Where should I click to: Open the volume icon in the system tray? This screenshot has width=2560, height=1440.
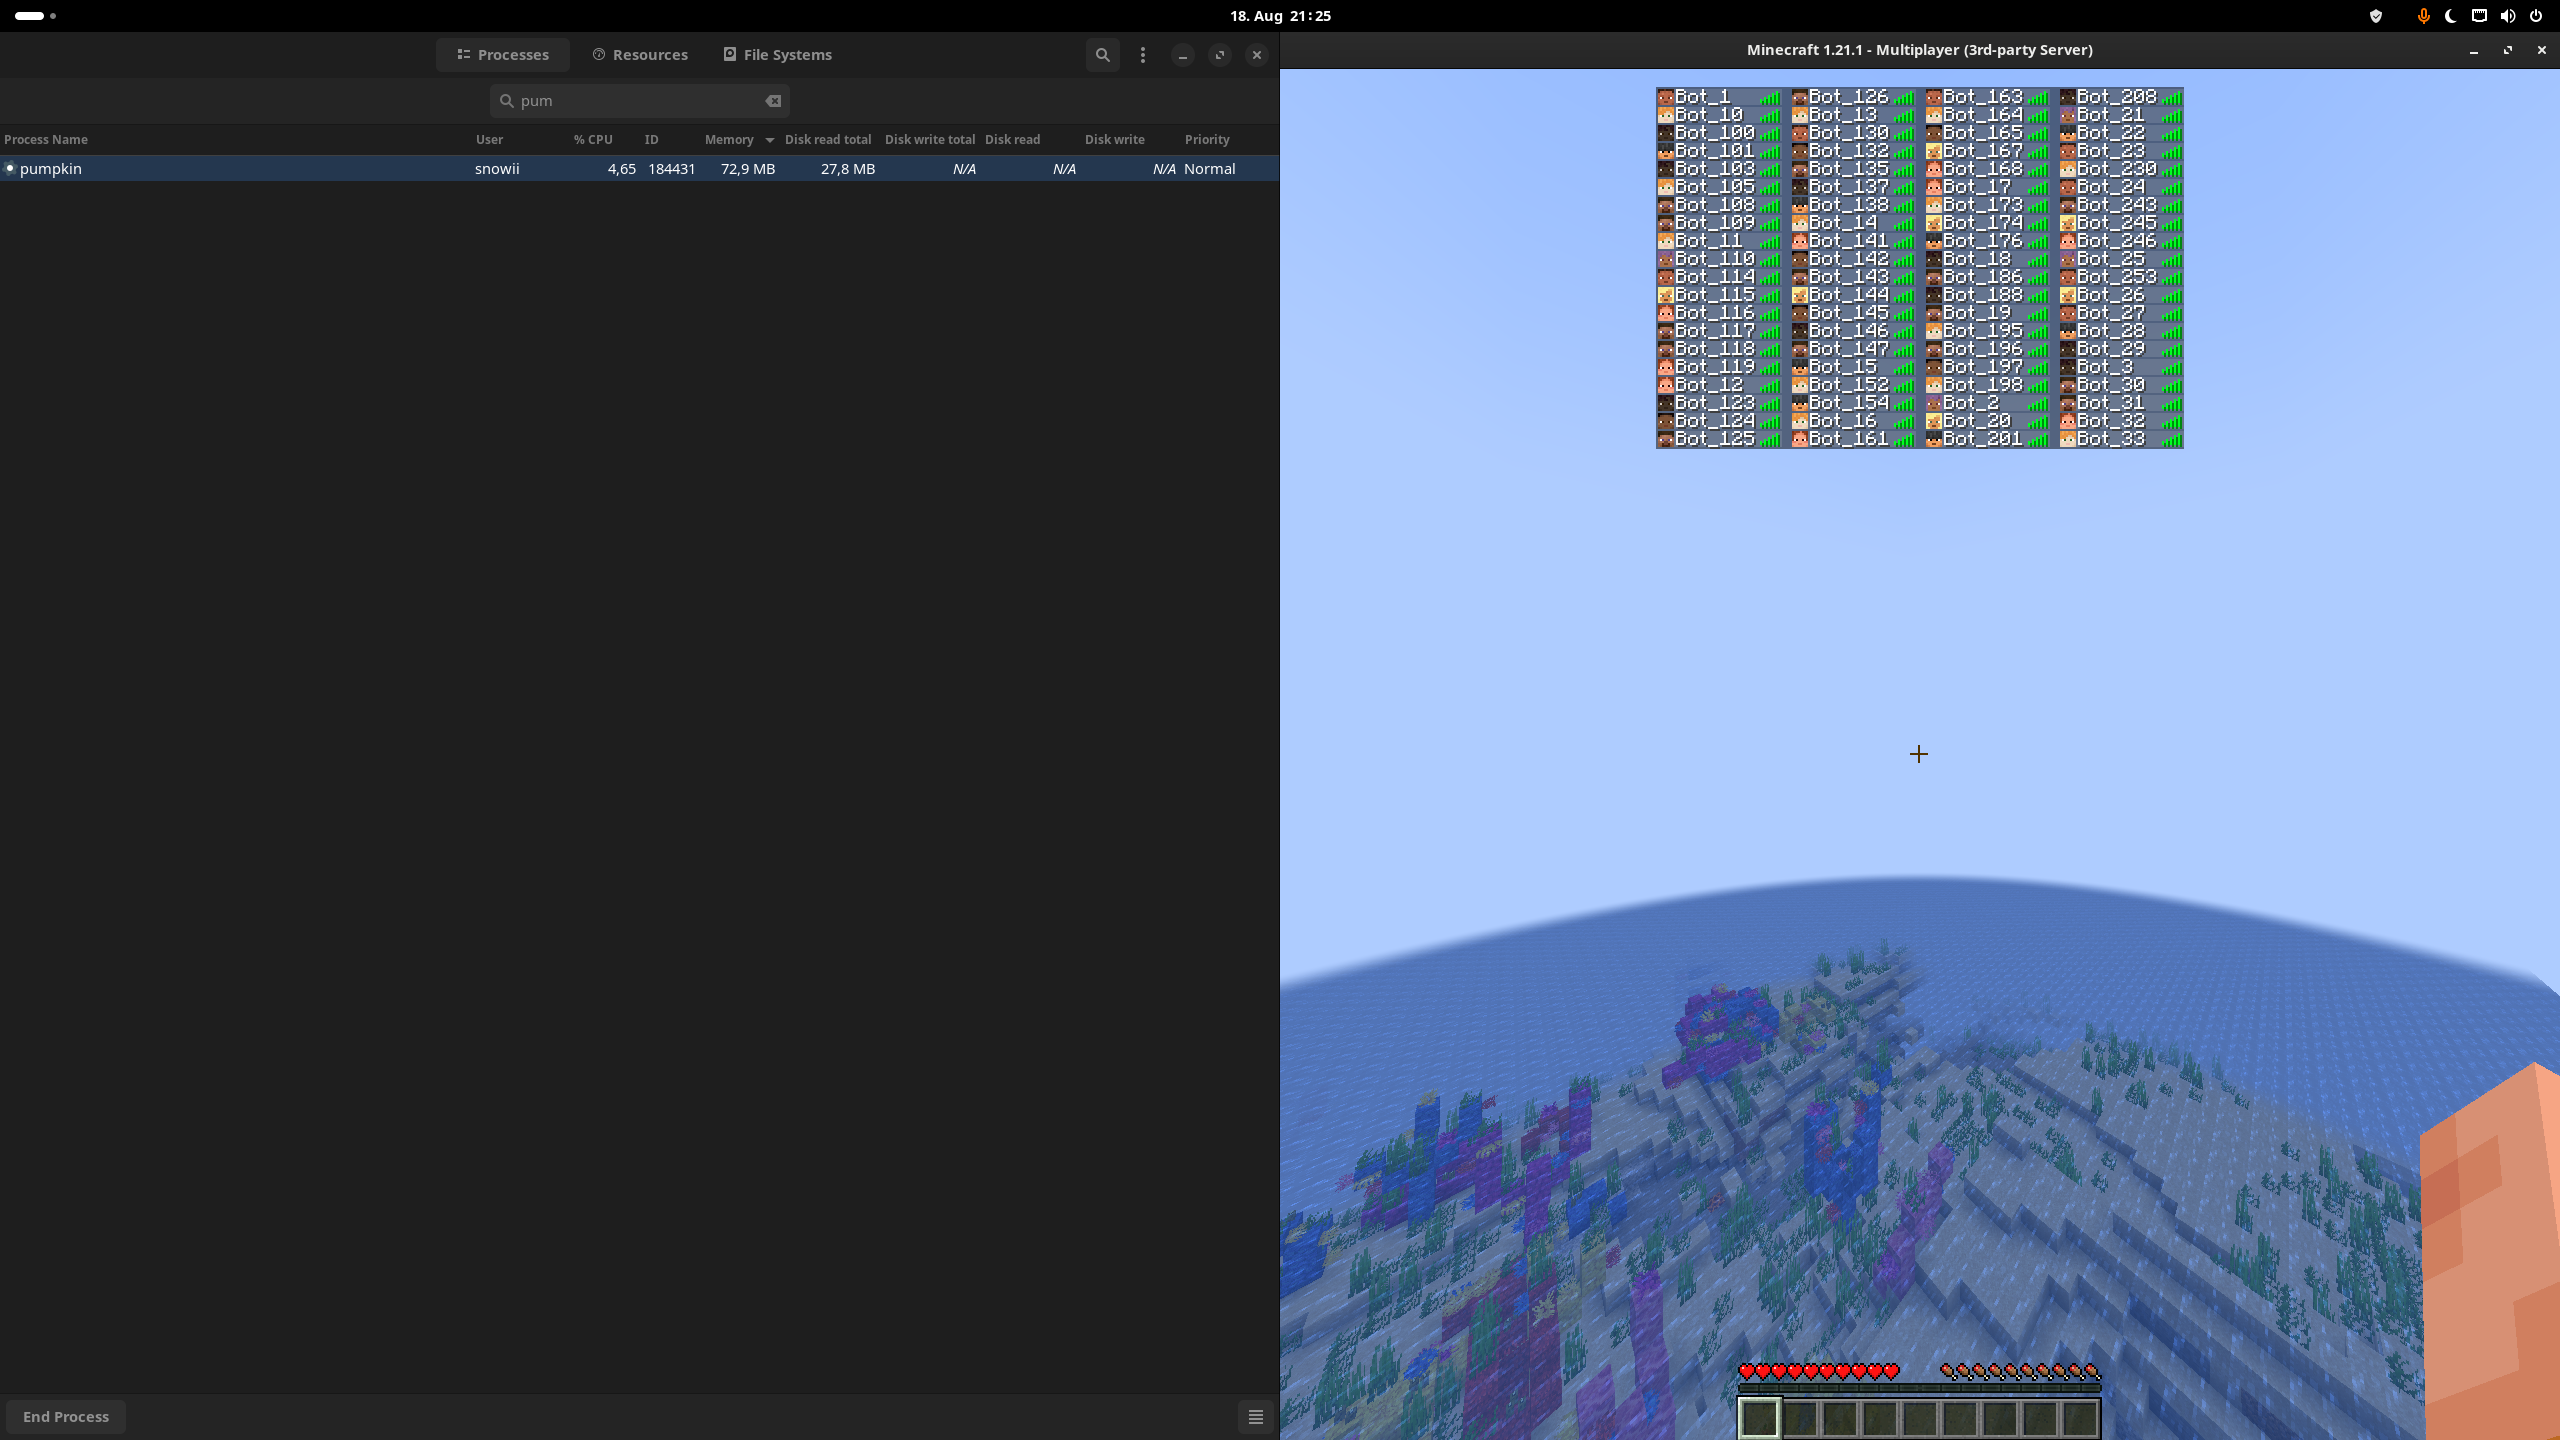(x=2507, y=16)
